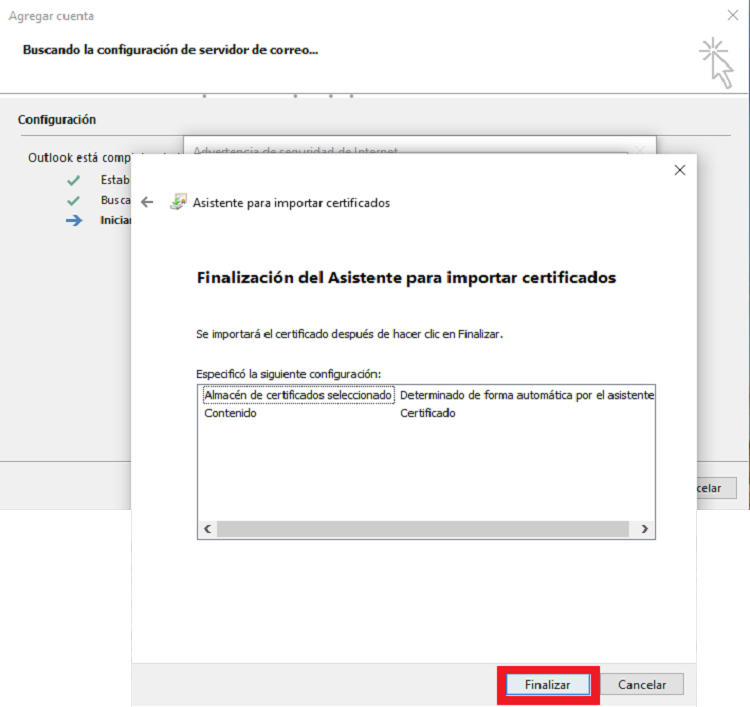Click the horizontal scrollbar track in settings list
The width and height of the screenshot is (750, 707).
point(423,529)
